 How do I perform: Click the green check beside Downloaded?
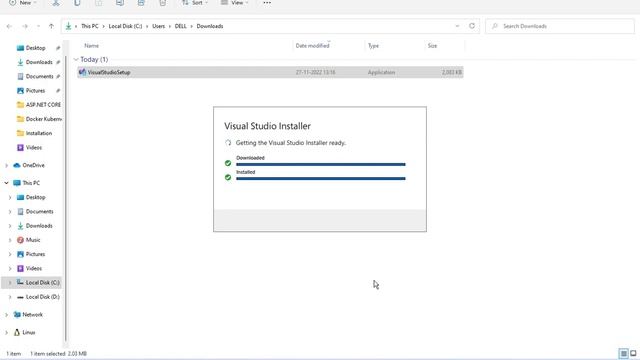[228, 163]
